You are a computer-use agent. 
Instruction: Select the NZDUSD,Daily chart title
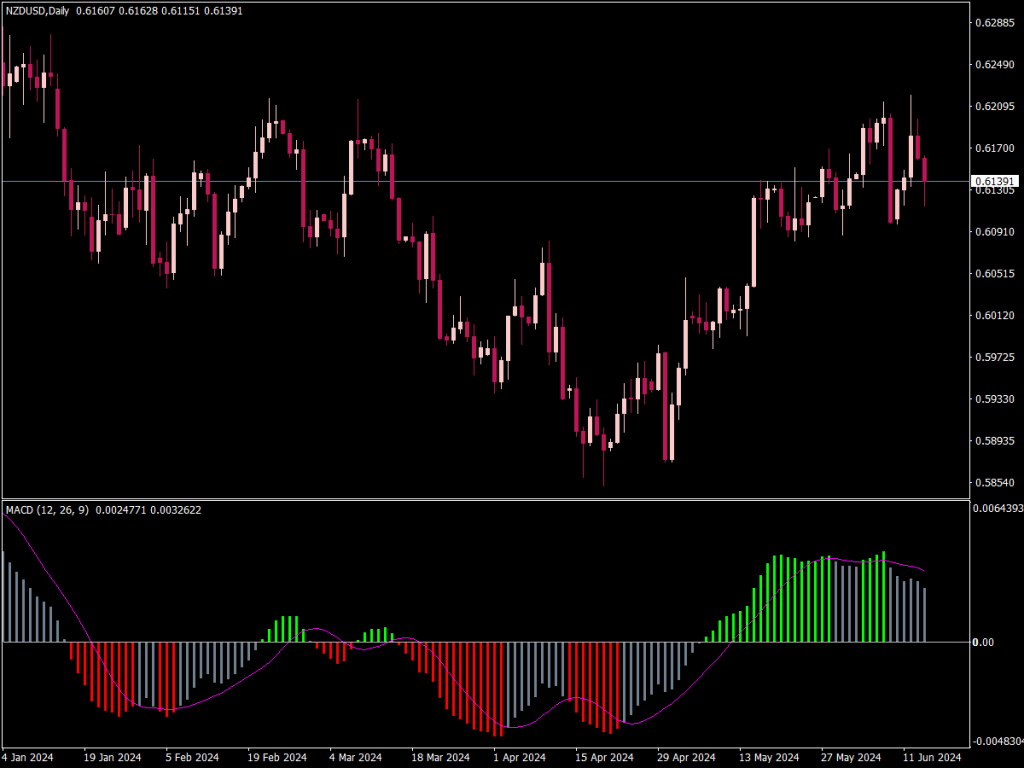click(38, 11)
